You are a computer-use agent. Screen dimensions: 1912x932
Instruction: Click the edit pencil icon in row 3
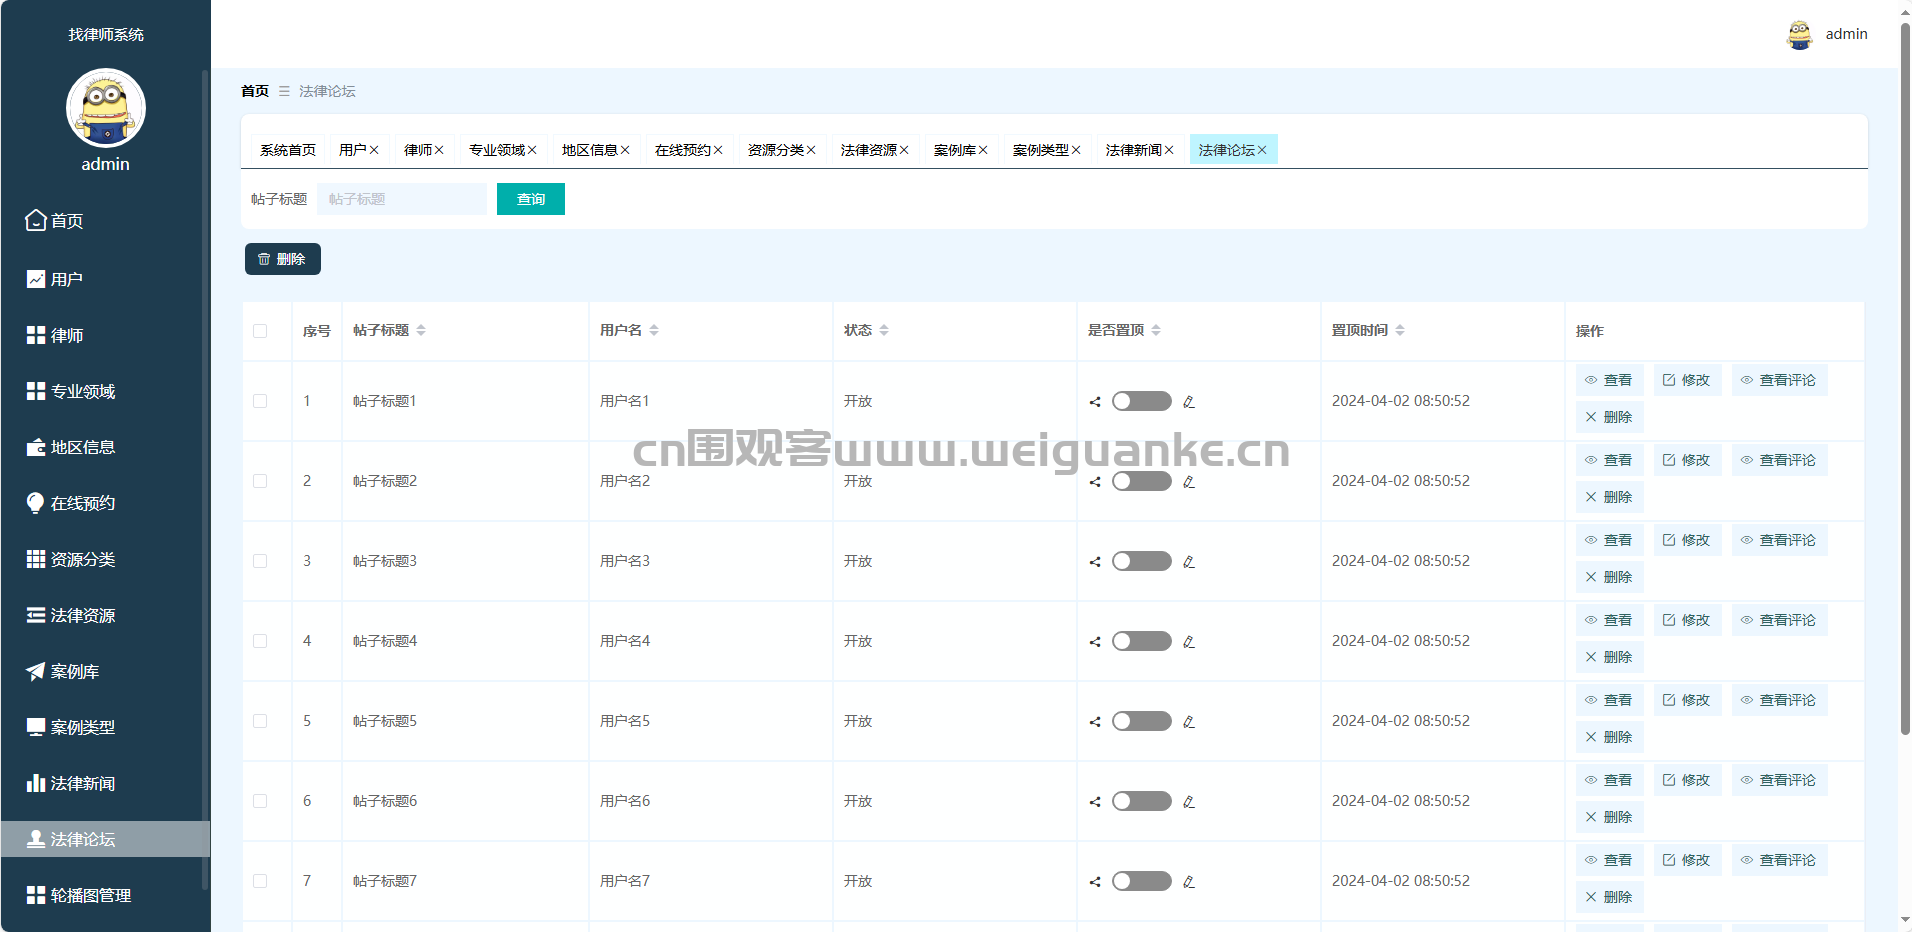pyautogui.click(x=1189, y=562)
